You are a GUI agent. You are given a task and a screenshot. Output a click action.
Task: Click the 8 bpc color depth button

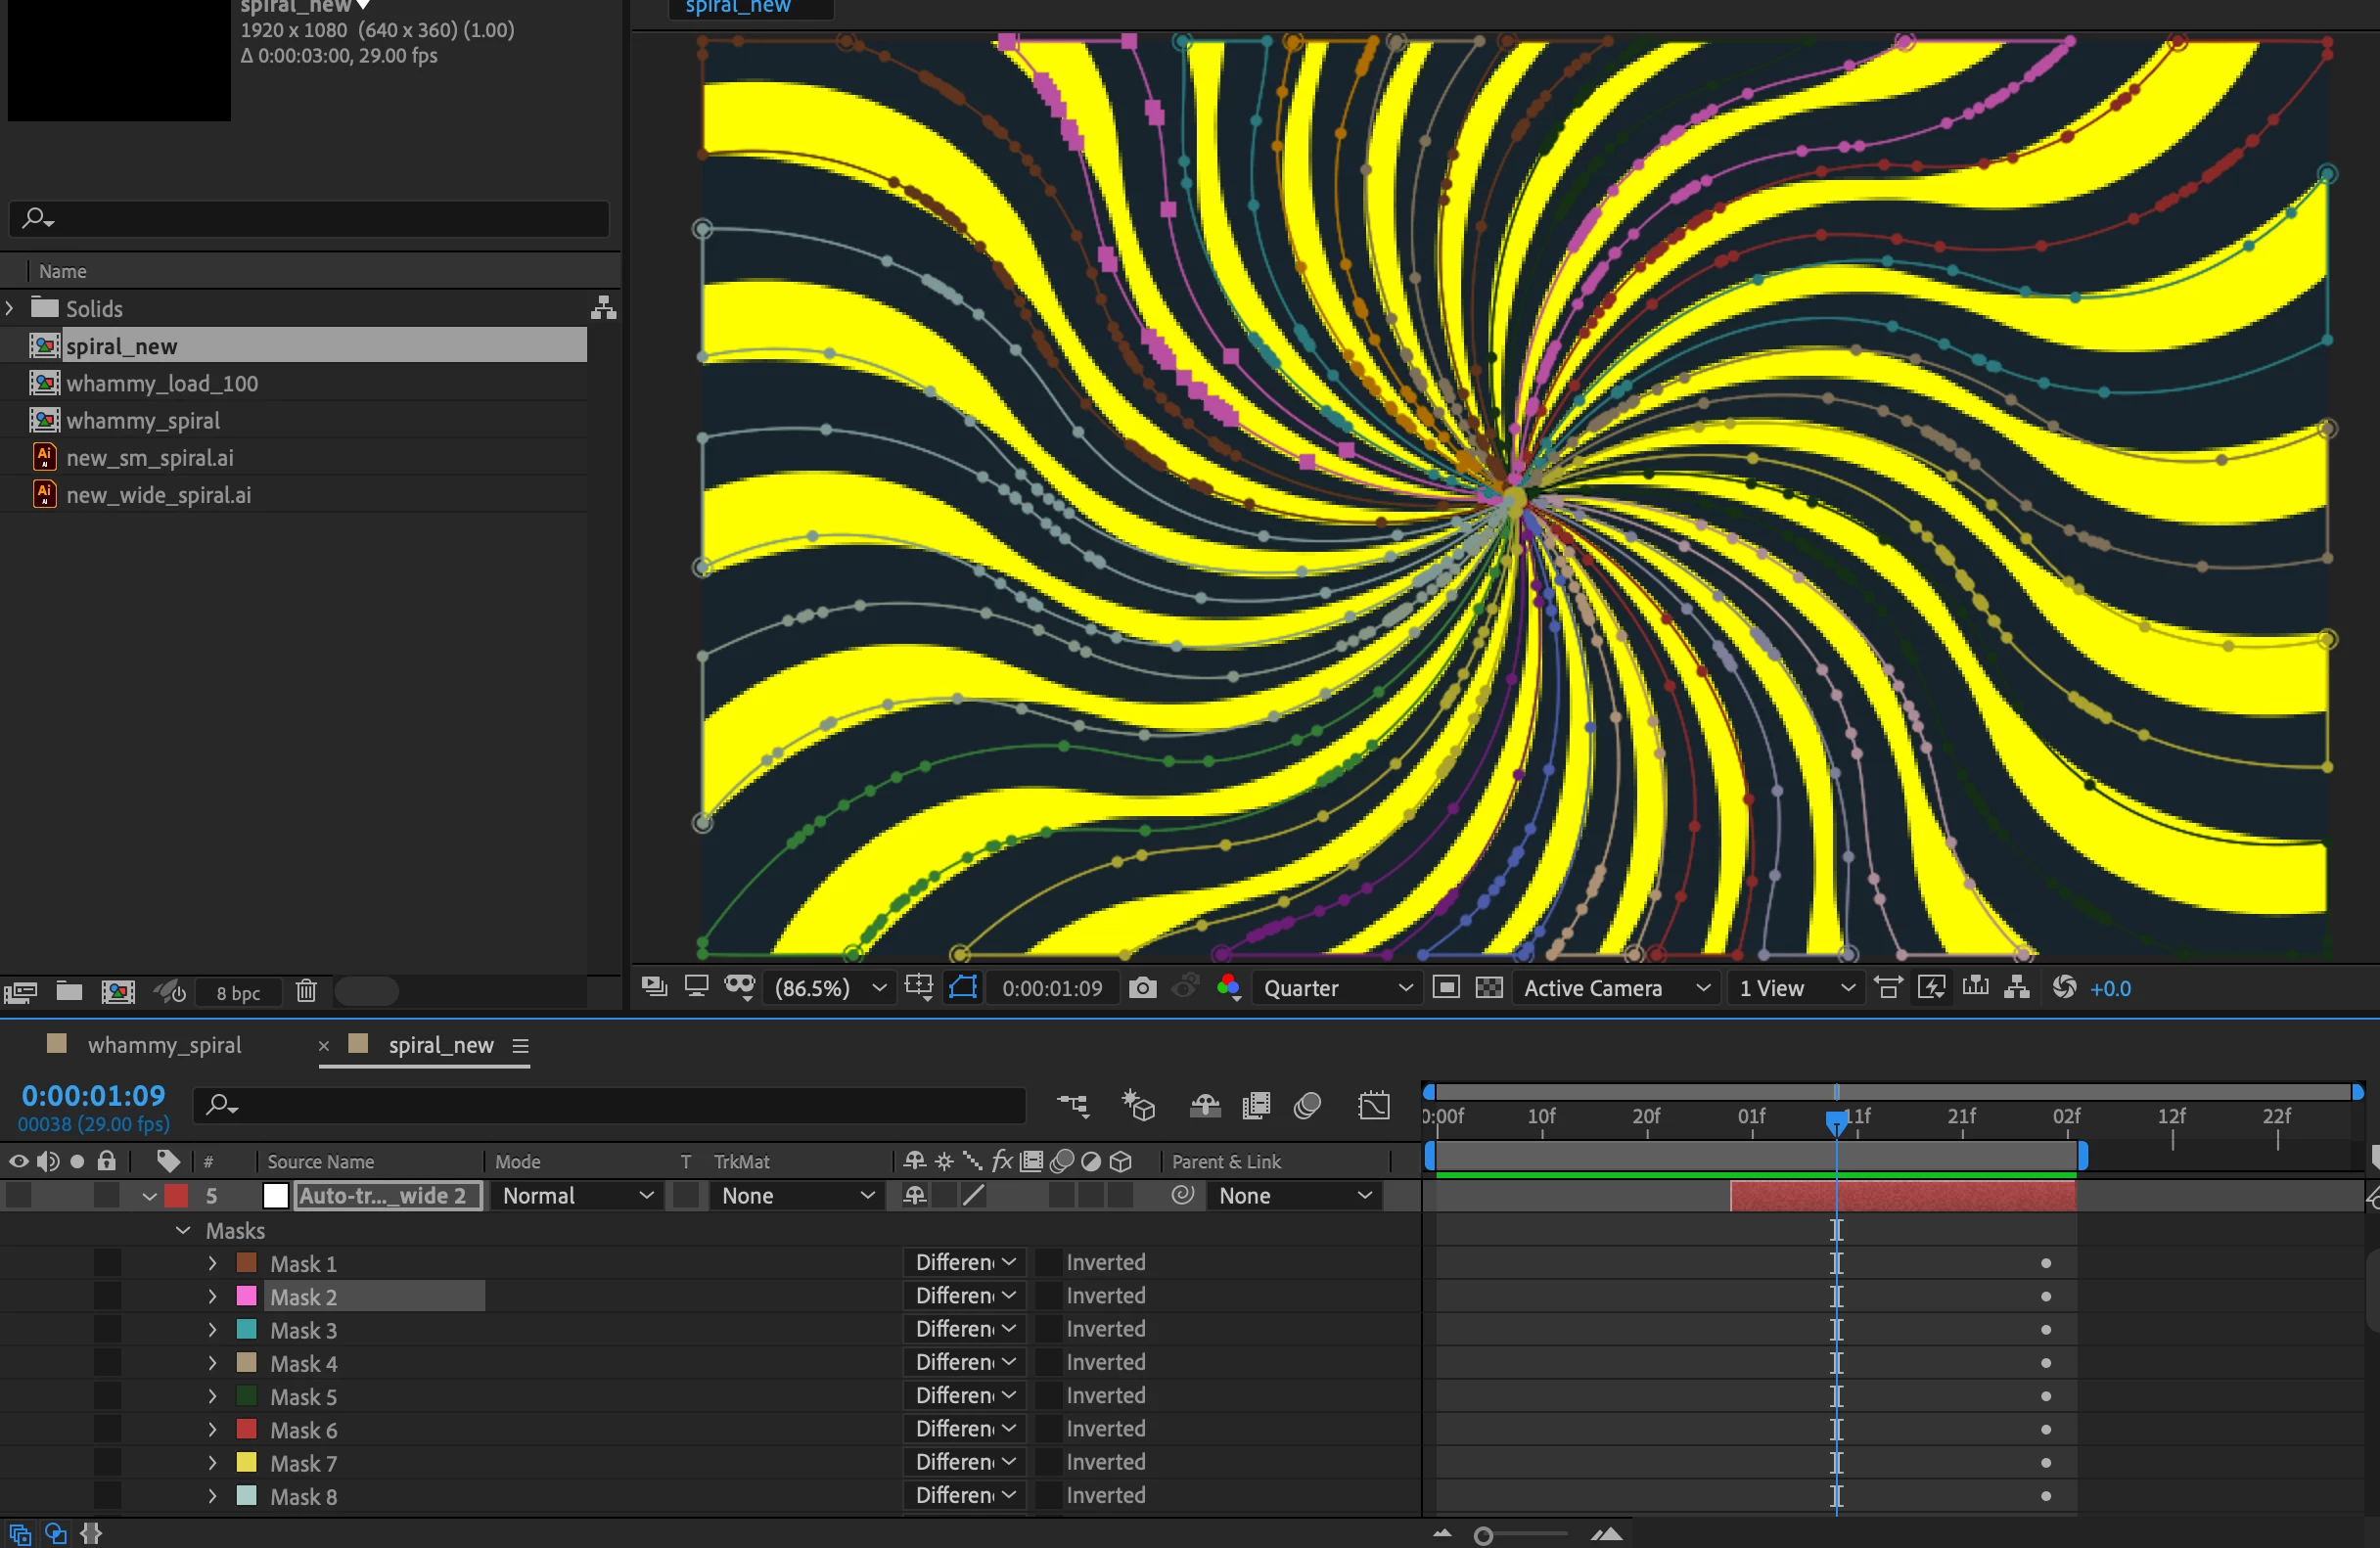(x=238, y=992)
